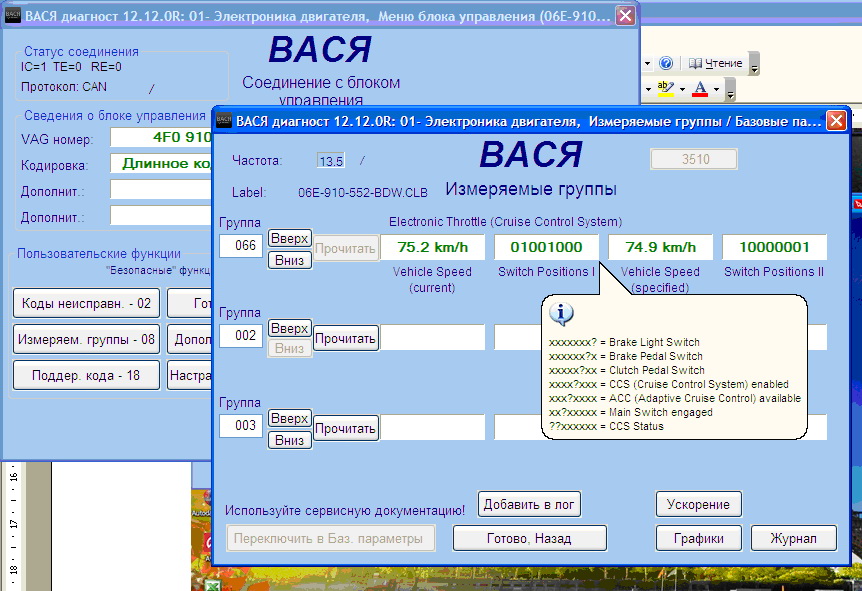The width and height of the screenshot is (862, 591).
Task: Click Вверх button for group 002
Action: click(290, 328)
